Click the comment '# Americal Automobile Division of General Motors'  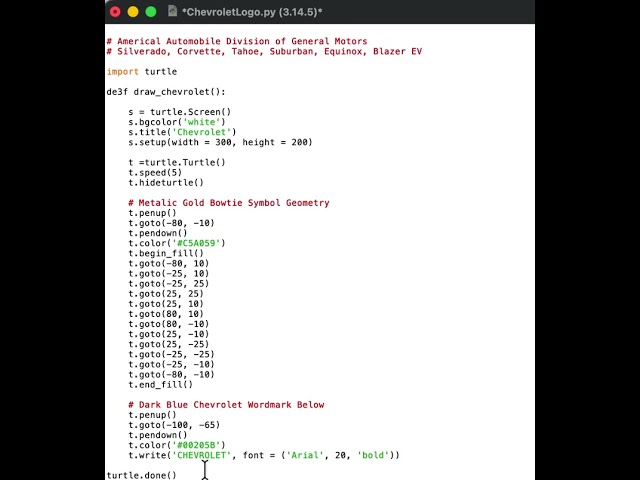coord(237,41)
